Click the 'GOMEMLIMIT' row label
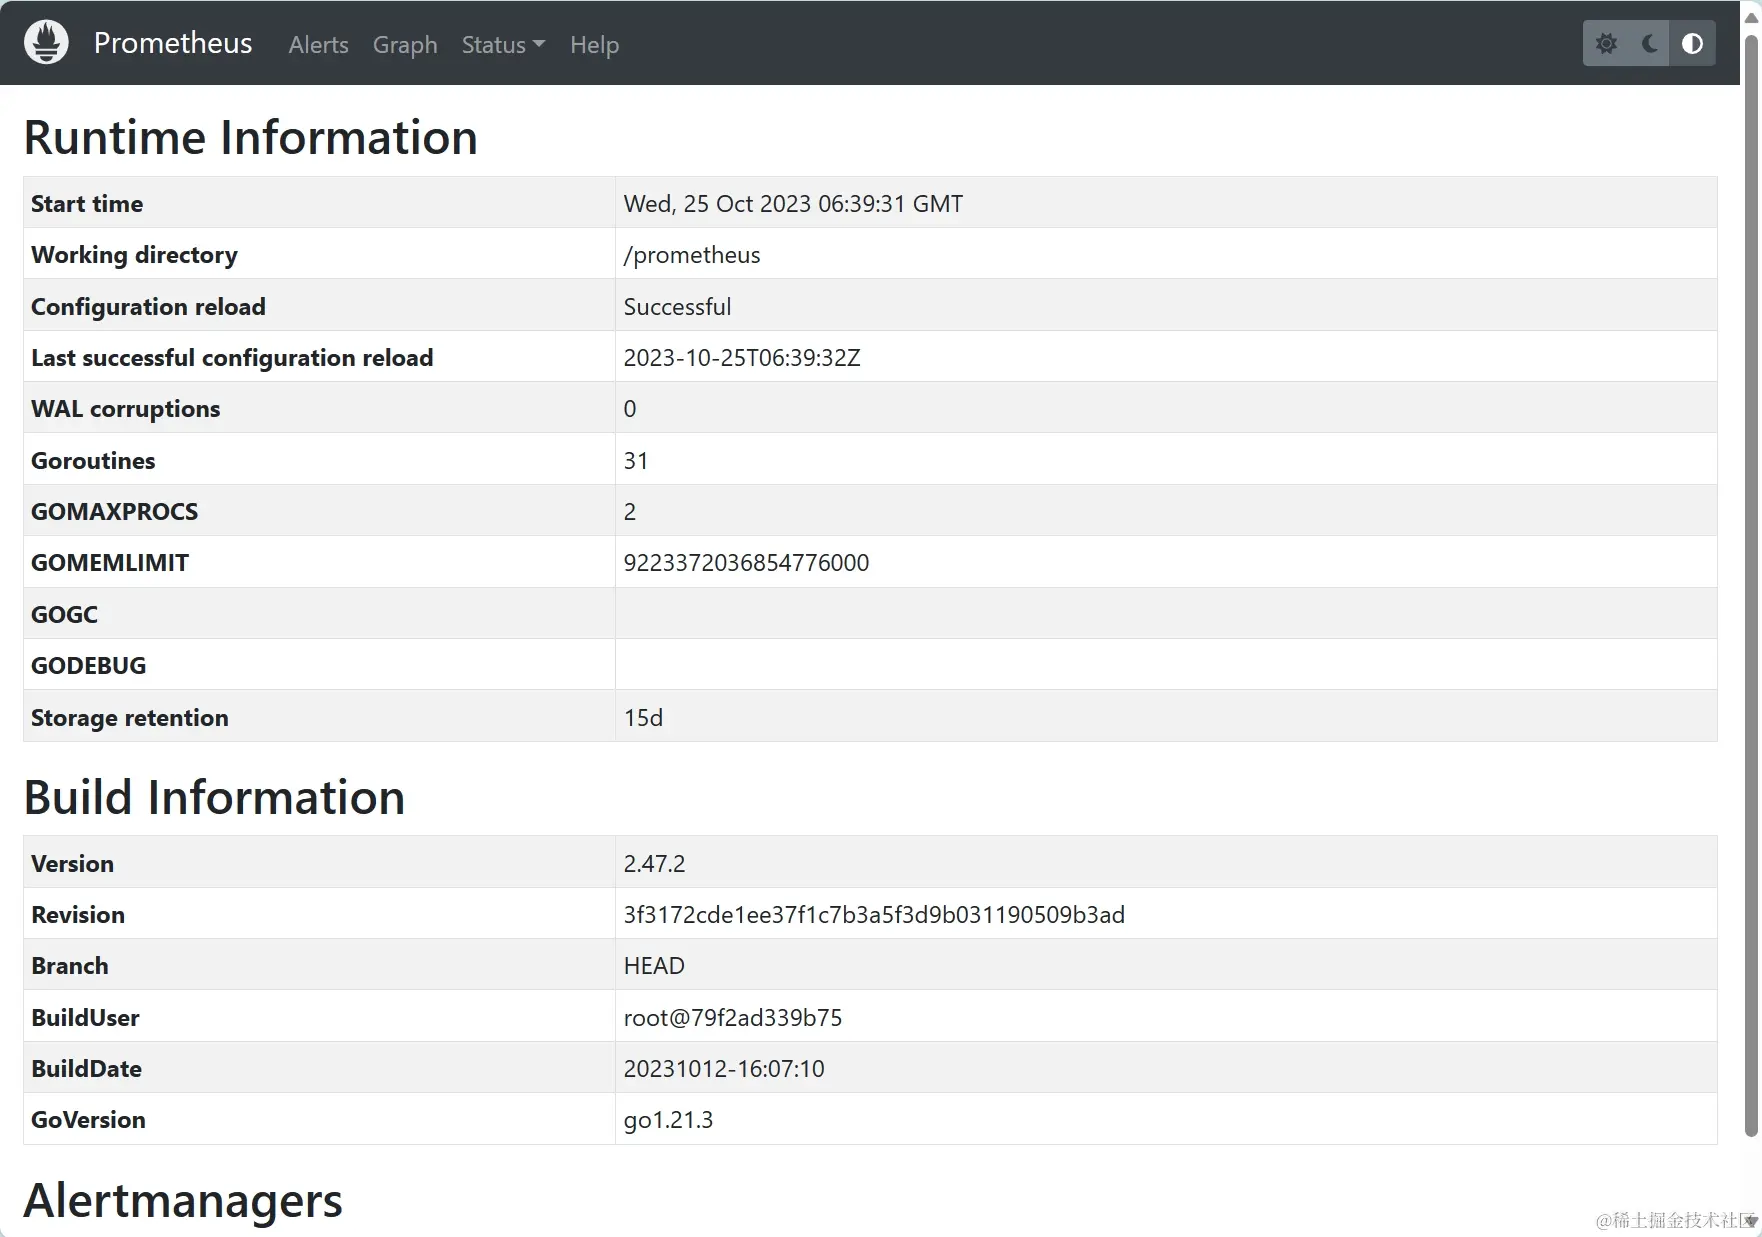 [110, 563]
